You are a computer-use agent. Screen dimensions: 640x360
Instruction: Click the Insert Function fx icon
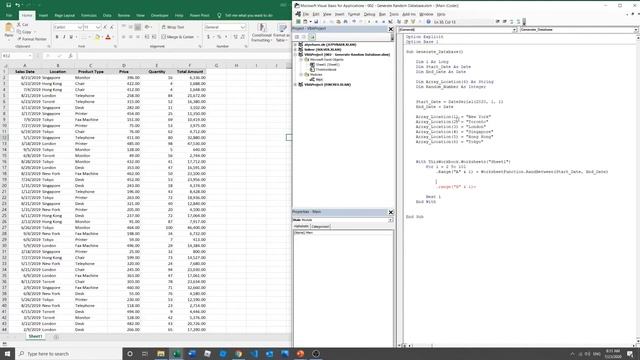[70, 56]
